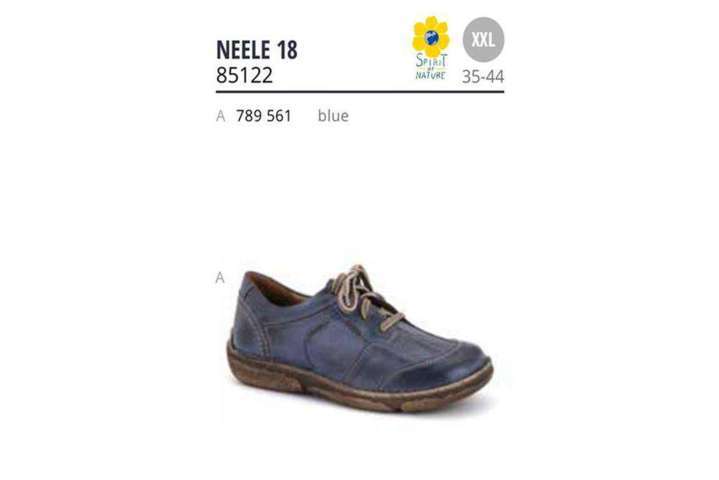
Task: Click the black divider line under the title
Action: coord(360,92)
